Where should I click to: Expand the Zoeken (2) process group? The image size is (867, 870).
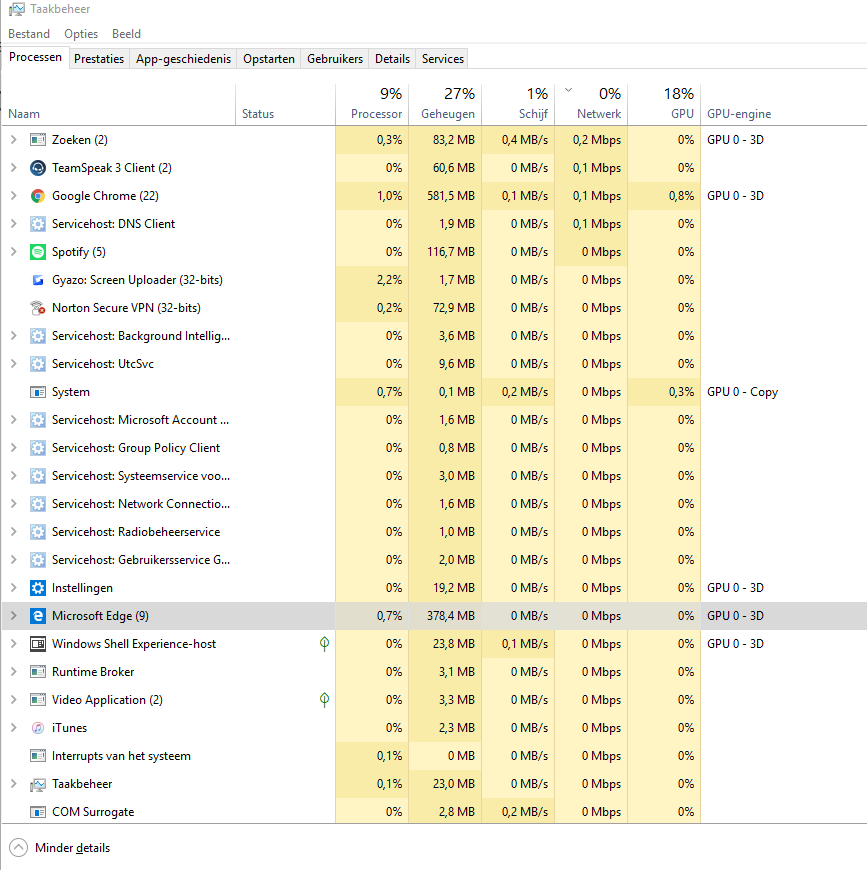[14, 140]
